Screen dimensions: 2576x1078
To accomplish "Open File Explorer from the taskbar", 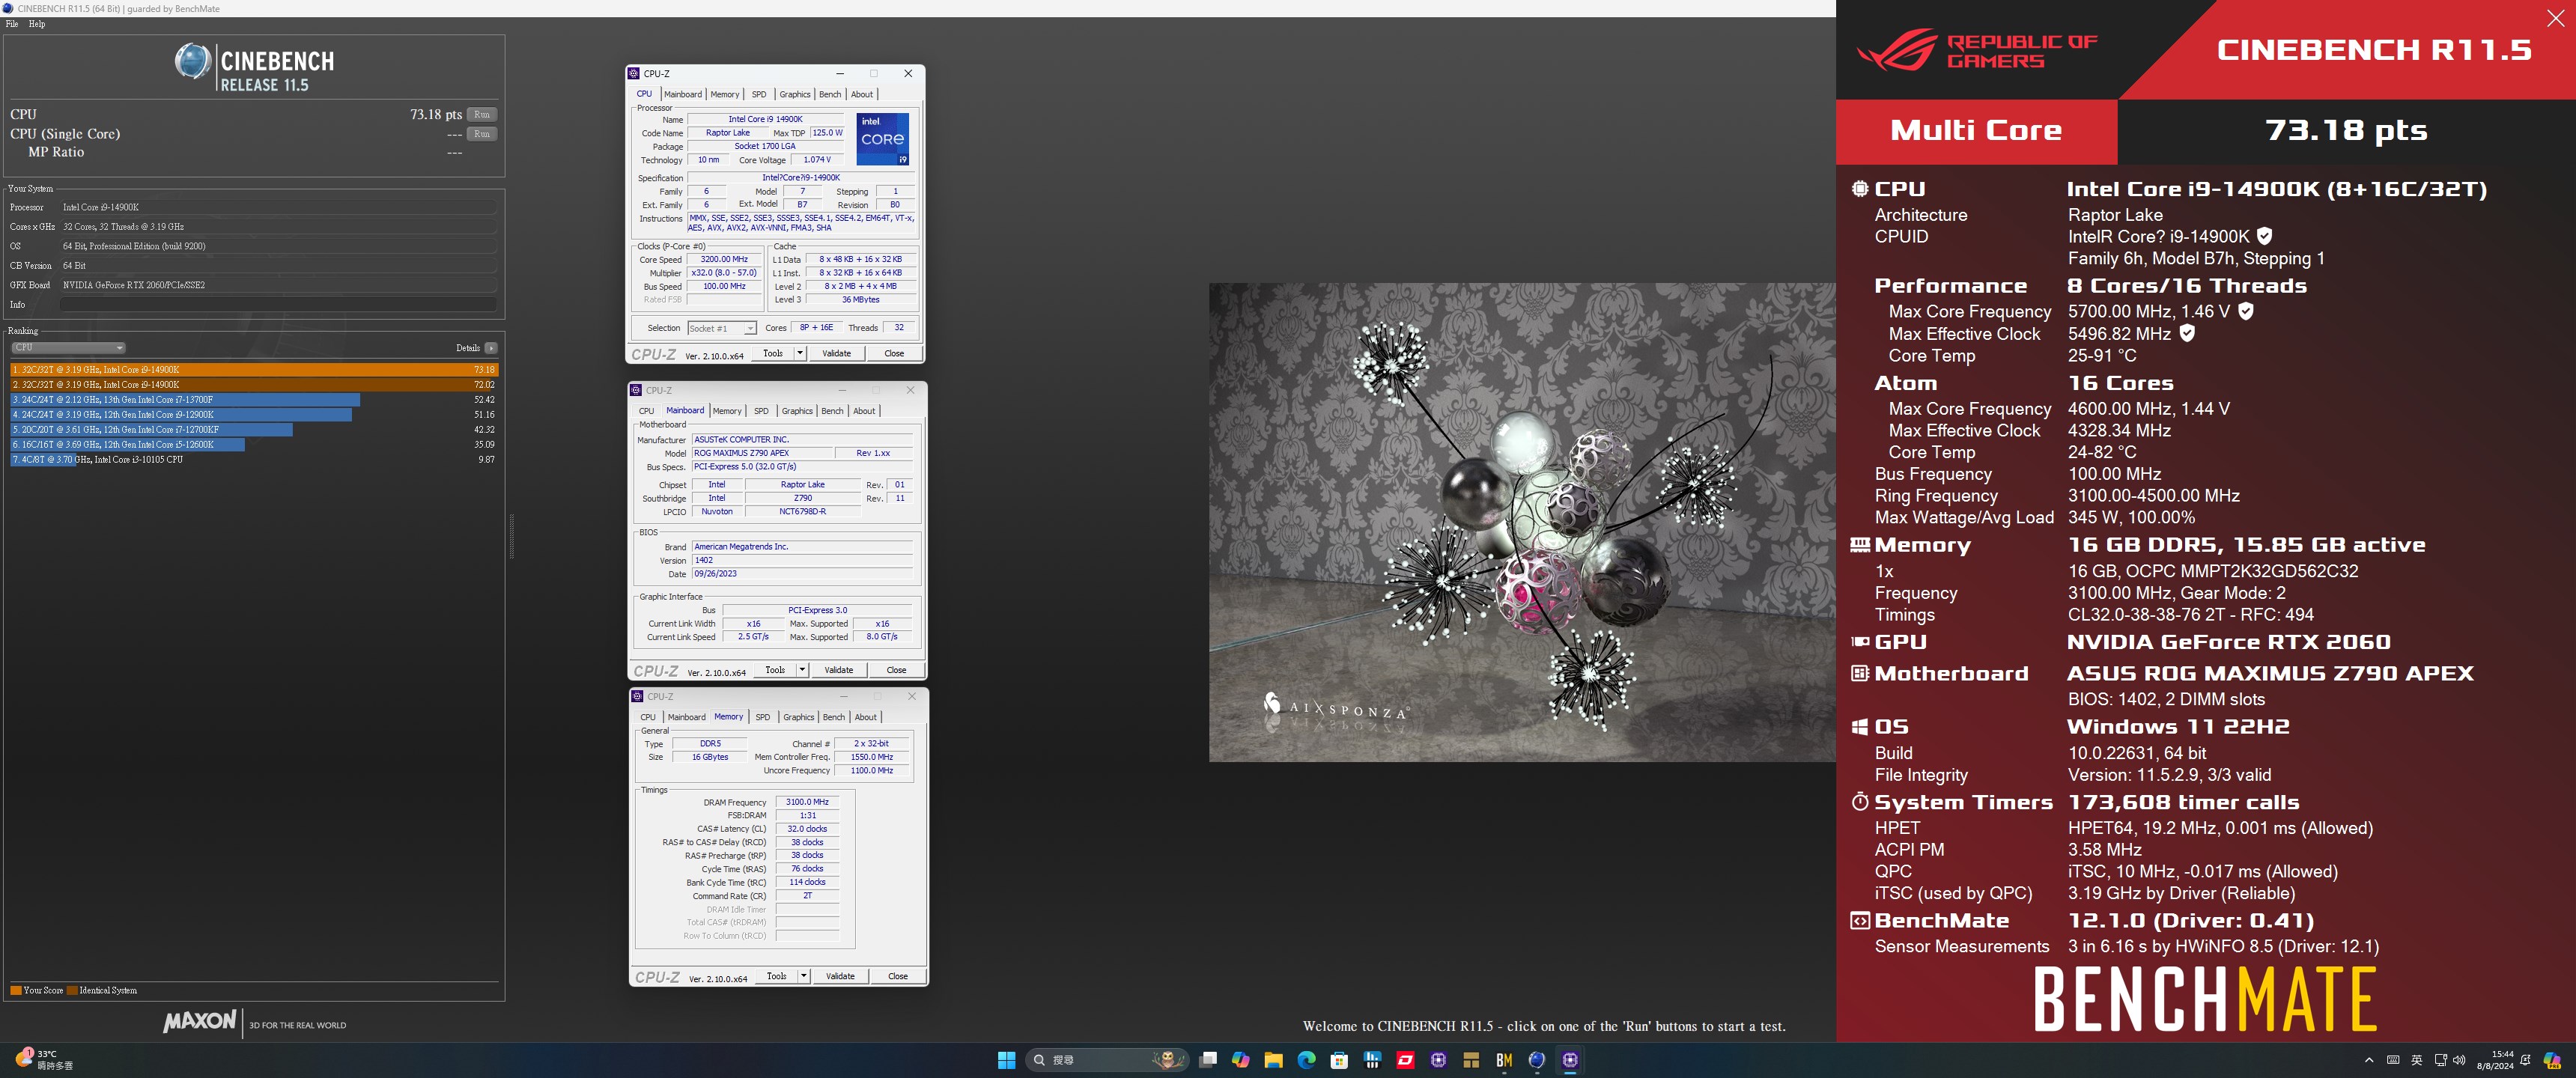I will tap(1273, 1060).
